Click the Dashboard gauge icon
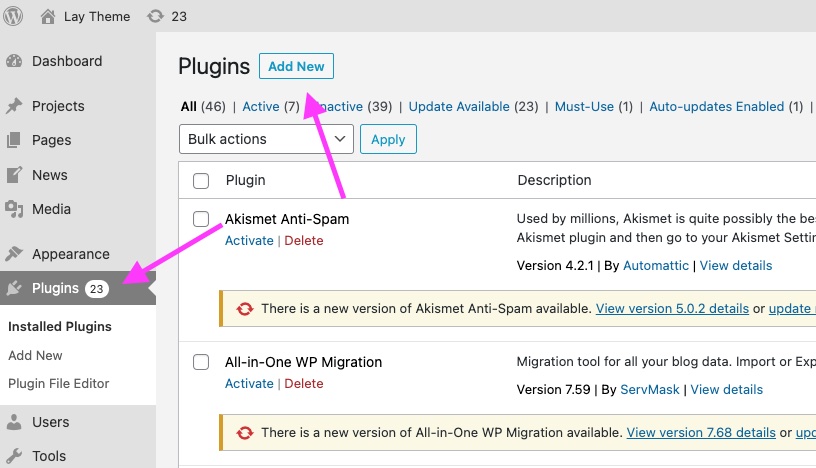The width and height of the screenshot is (816, 468). click(14, 61)
